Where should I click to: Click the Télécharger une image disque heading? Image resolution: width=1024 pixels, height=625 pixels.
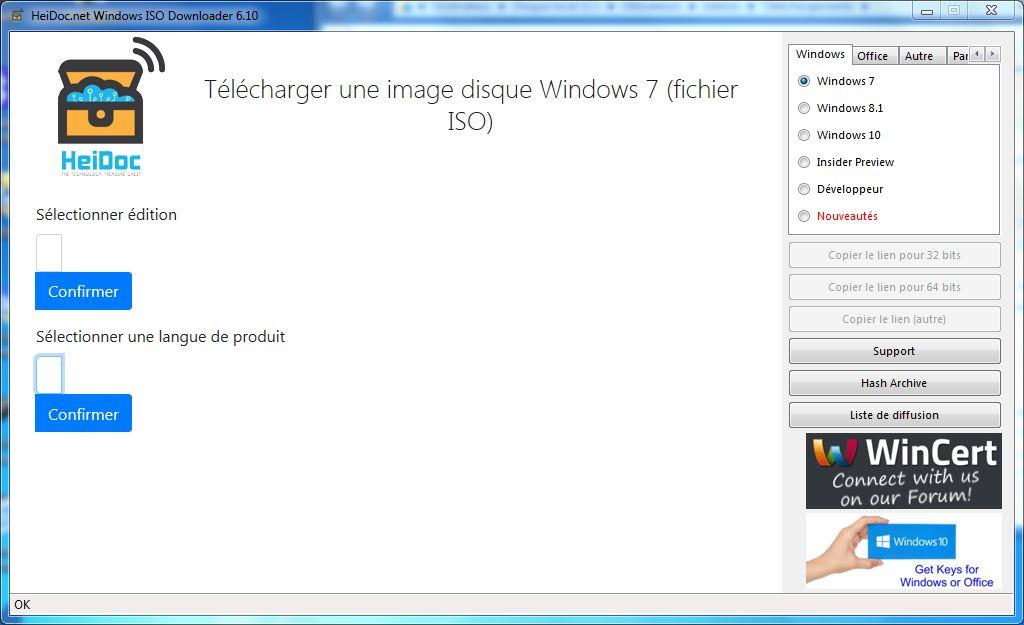coord(471,105)
